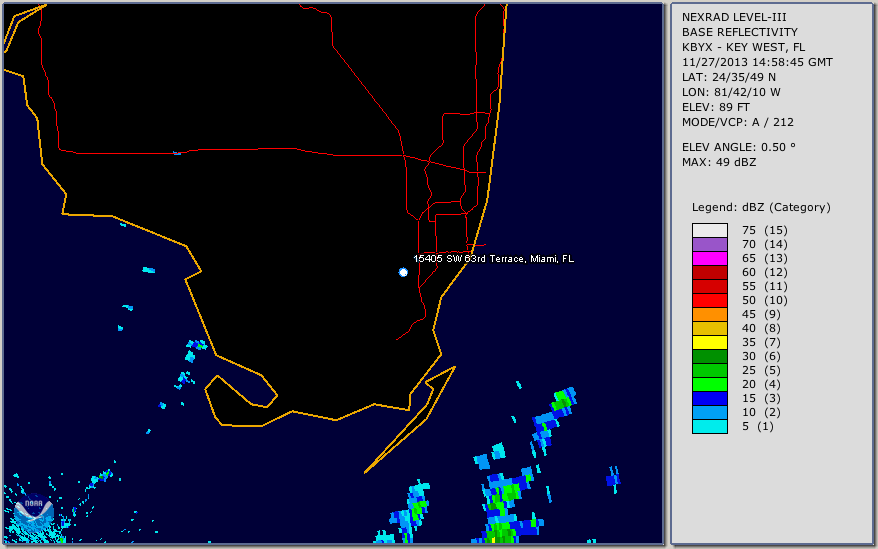Click the 'LAT: 24/35/49 N' text
The width and height of the screenshot is (878, 549).
[728, 77]
